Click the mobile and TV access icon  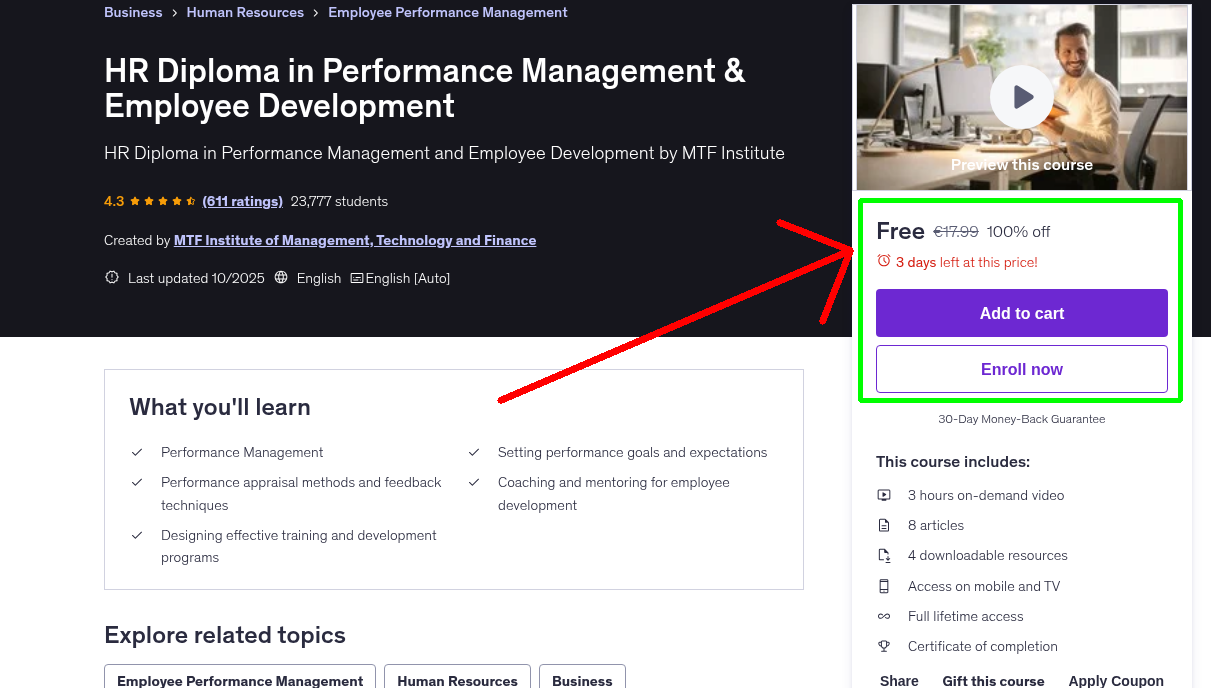coord(884,586)
